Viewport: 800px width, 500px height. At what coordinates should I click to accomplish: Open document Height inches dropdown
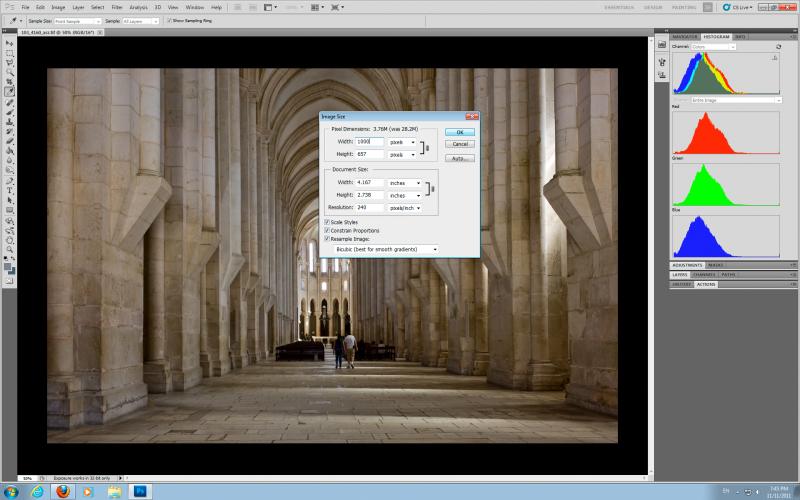click(405, 195)
